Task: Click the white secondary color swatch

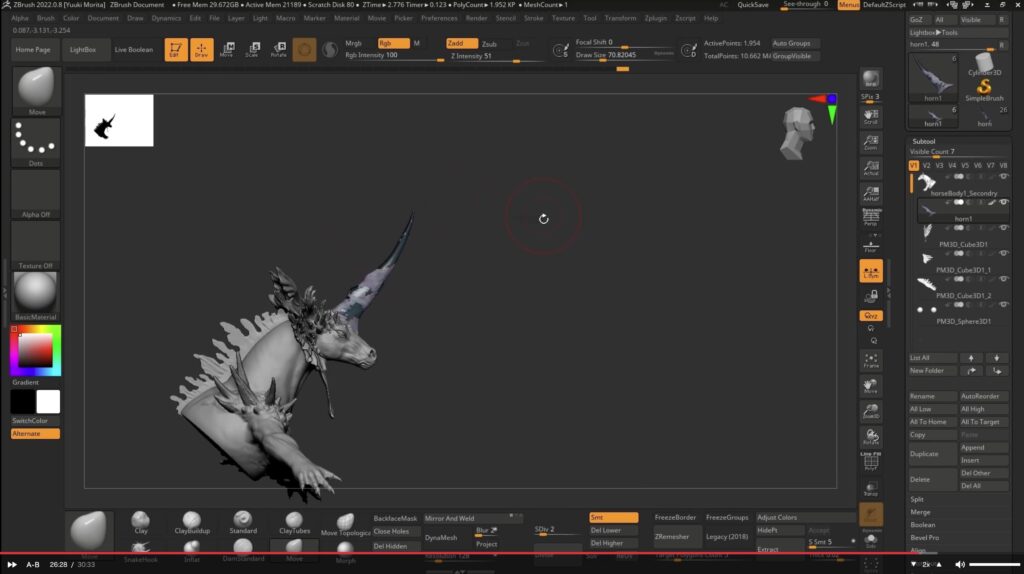Action: coord(48,402)
